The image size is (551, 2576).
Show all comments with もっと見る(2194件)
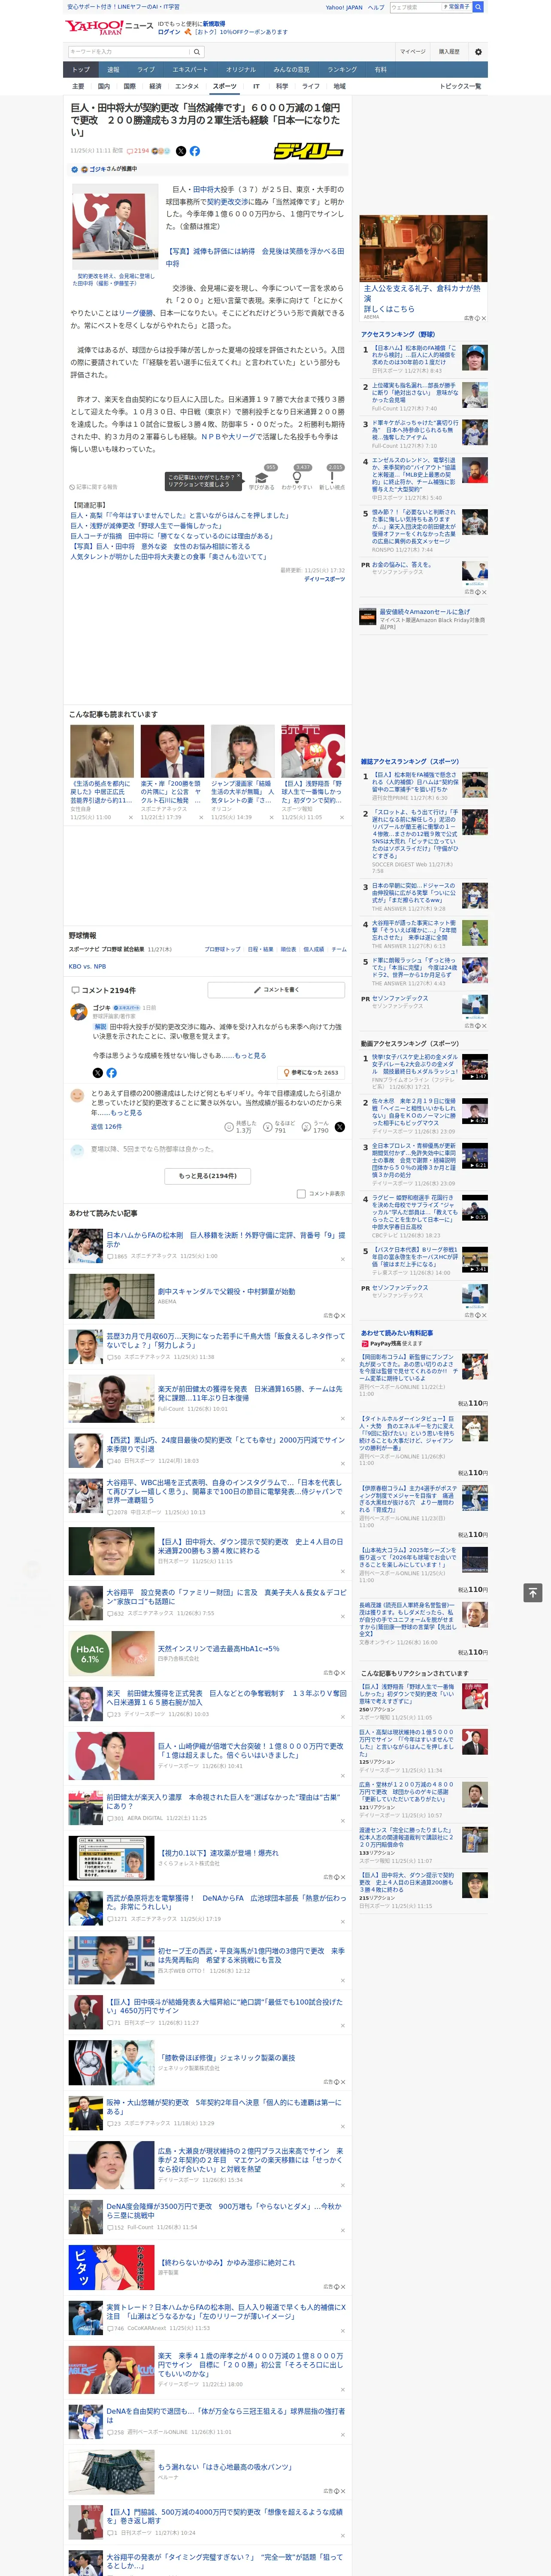coord(208,1175)
